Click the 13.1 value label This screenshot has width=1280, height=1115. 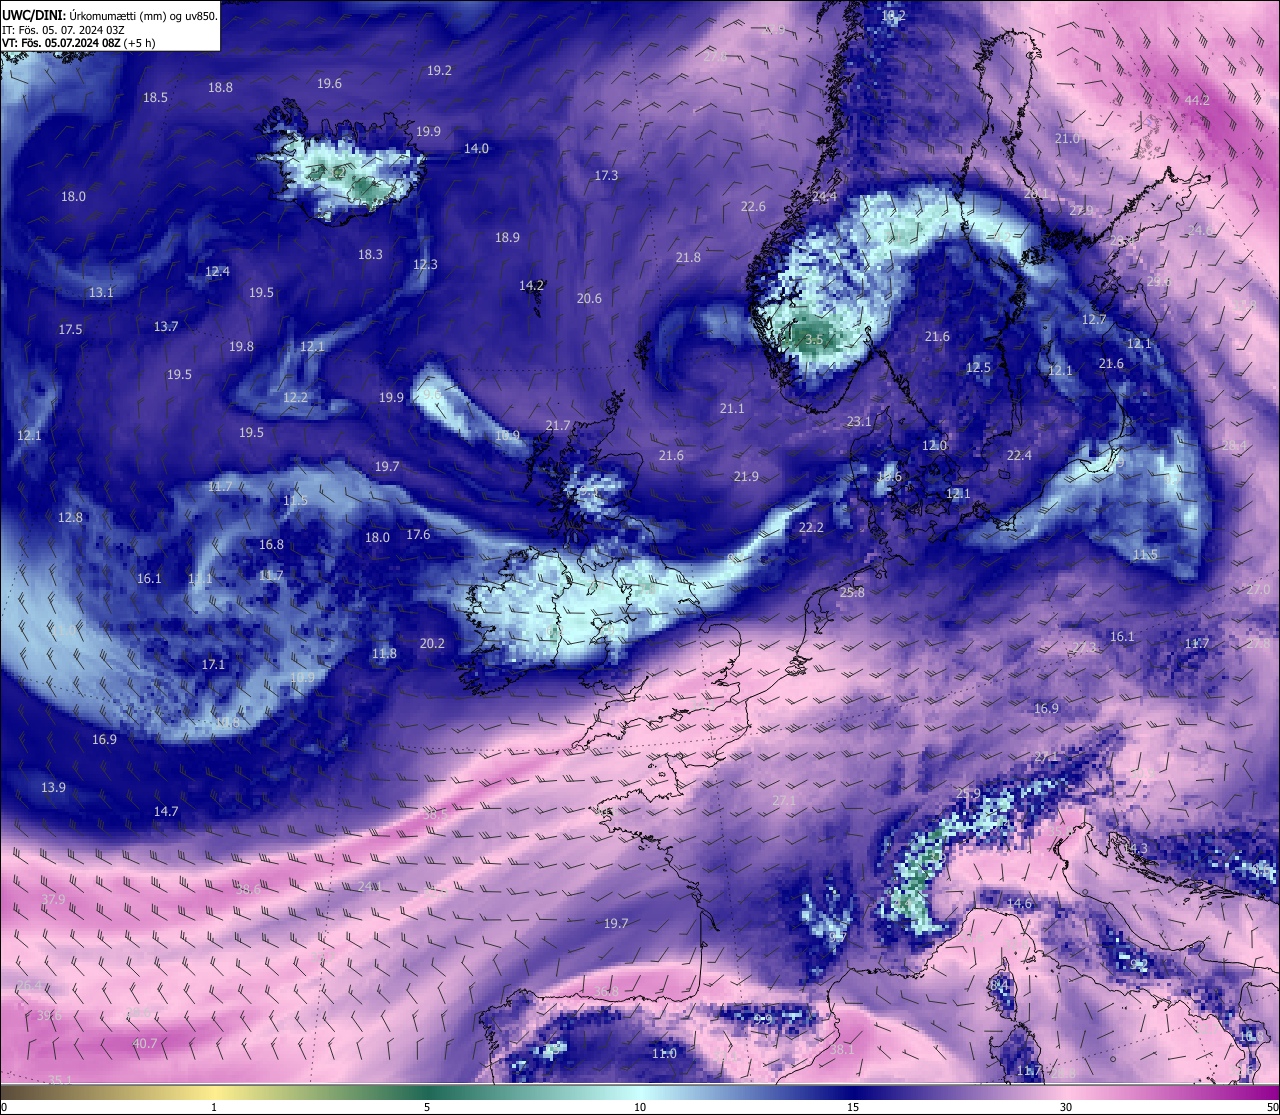pyautogui.click(x=101, y=293)
